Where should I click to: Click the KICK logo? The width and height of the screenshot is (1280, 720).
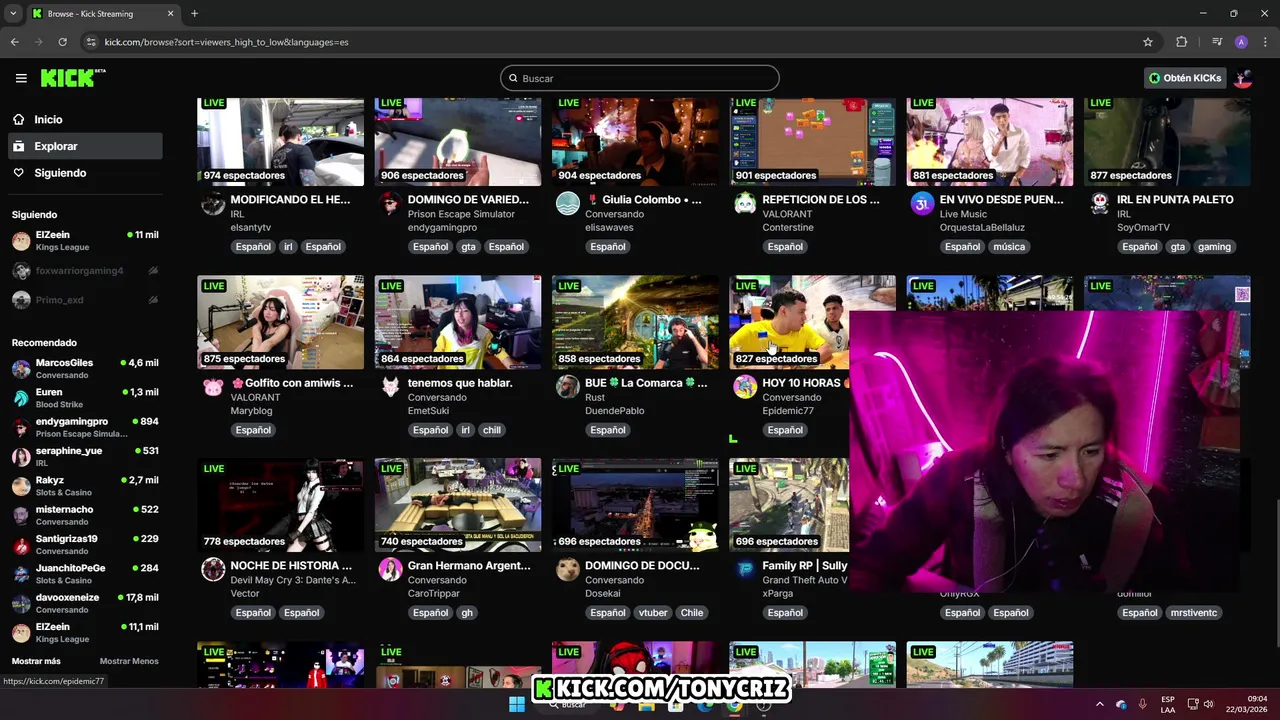click(72, 78)
